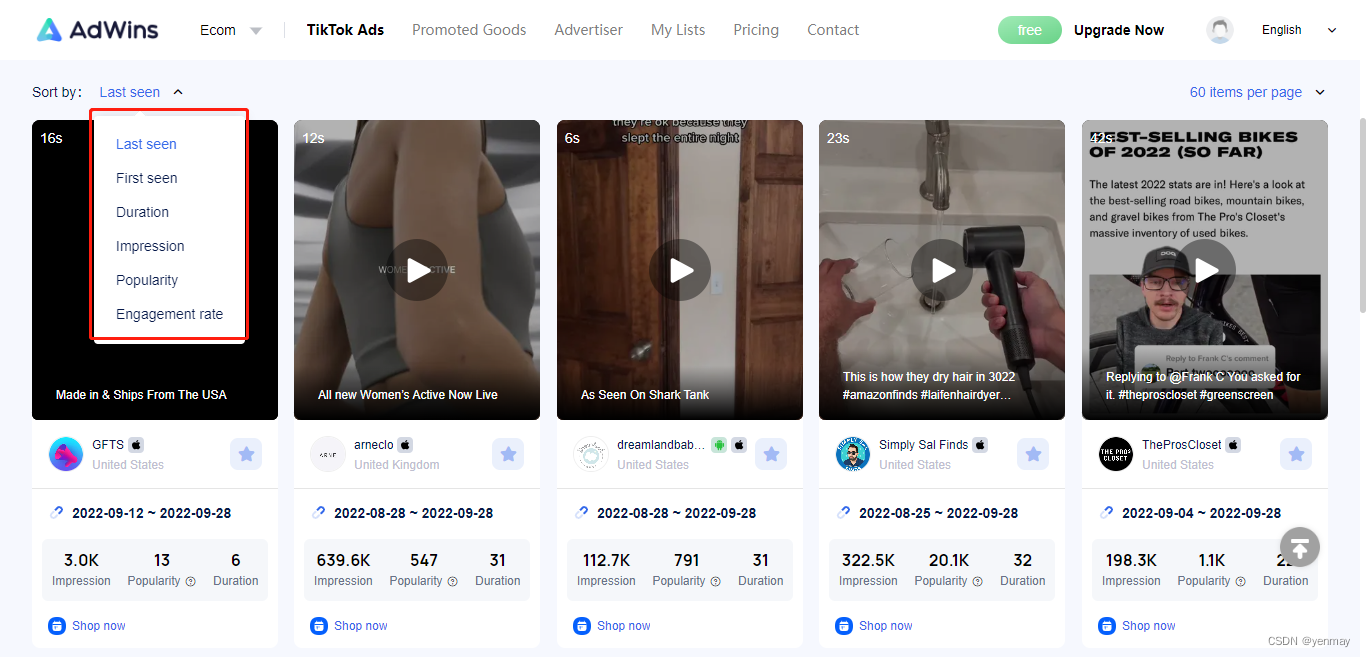Go to TikTok Ads tab
This screenshot has height=657, width=1366.
tap(345, 30)
